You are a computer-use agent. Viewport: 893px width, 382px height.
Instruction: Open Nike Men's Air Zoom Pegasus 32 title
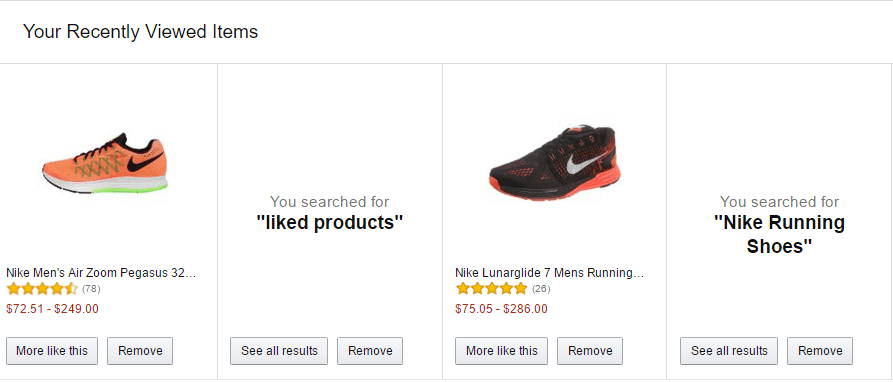101,273
